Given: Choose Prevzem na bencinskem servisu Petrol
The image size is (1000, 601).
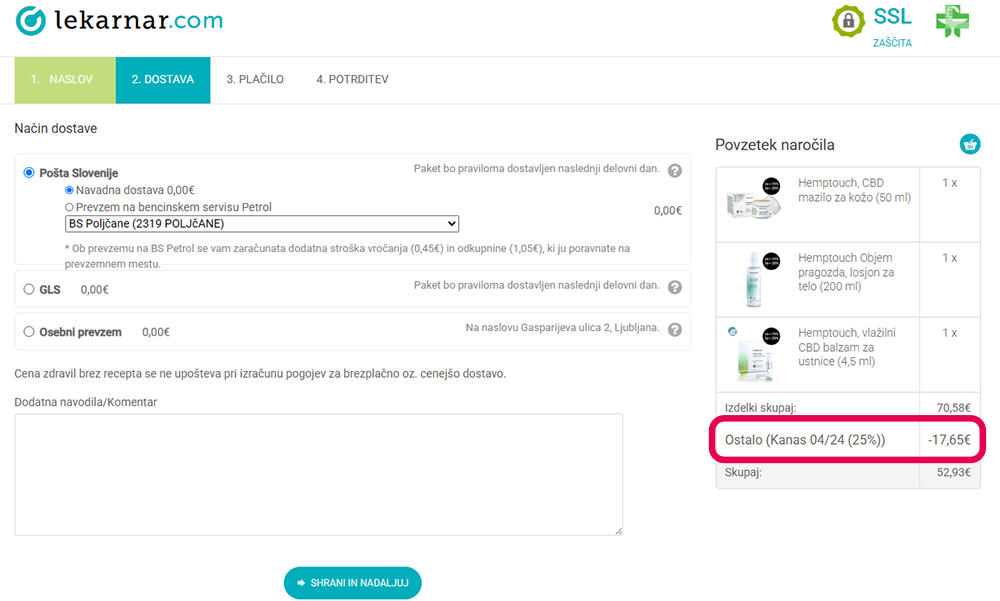Looking at the screenshot, I should [x=69, y=207].
